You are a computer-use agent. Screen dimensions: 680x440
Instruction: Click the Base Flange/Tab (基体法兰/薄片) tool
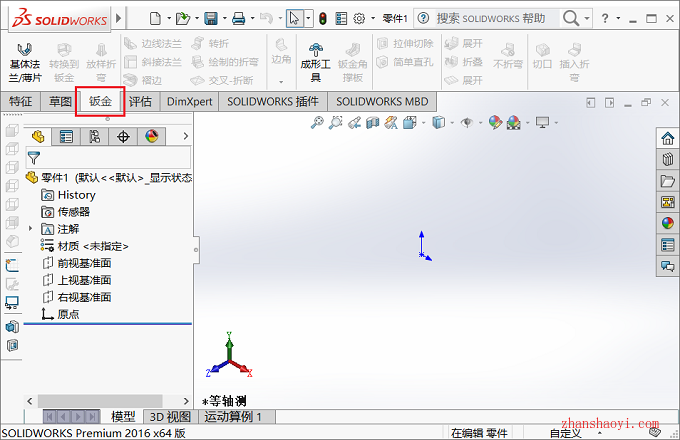[25, 62]
